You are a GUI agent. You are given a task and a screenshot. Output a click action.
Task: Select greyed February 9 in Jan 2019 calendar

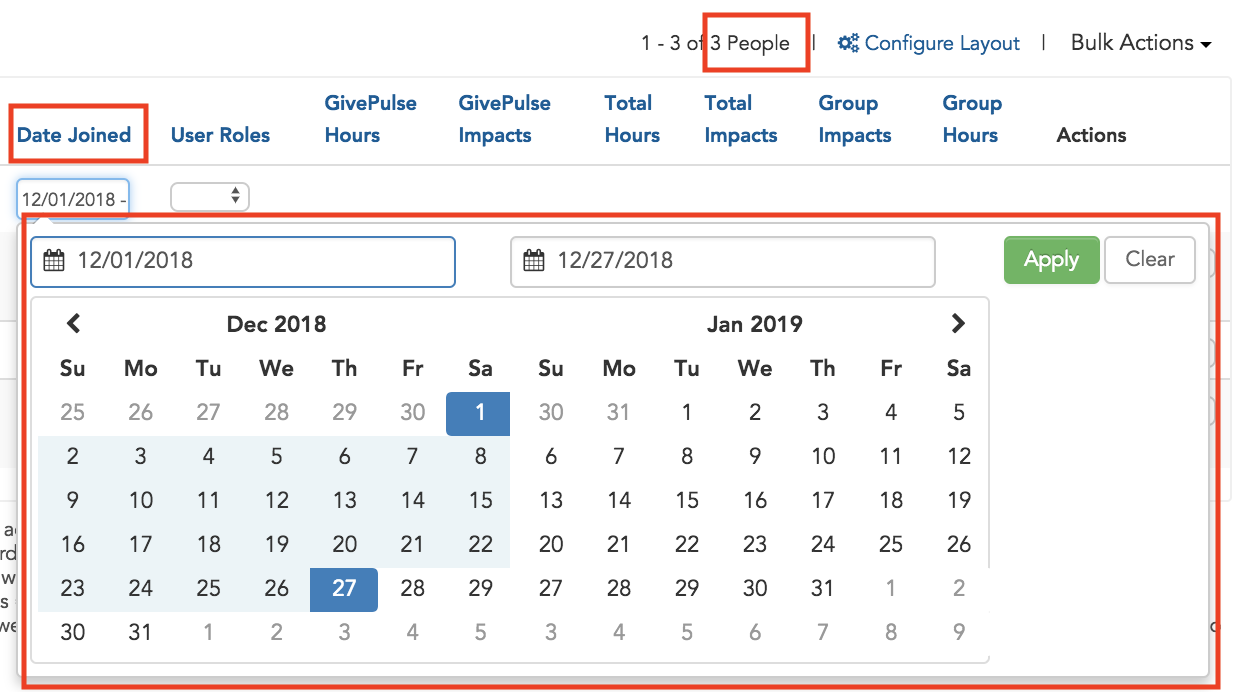(x=959, y=633)
